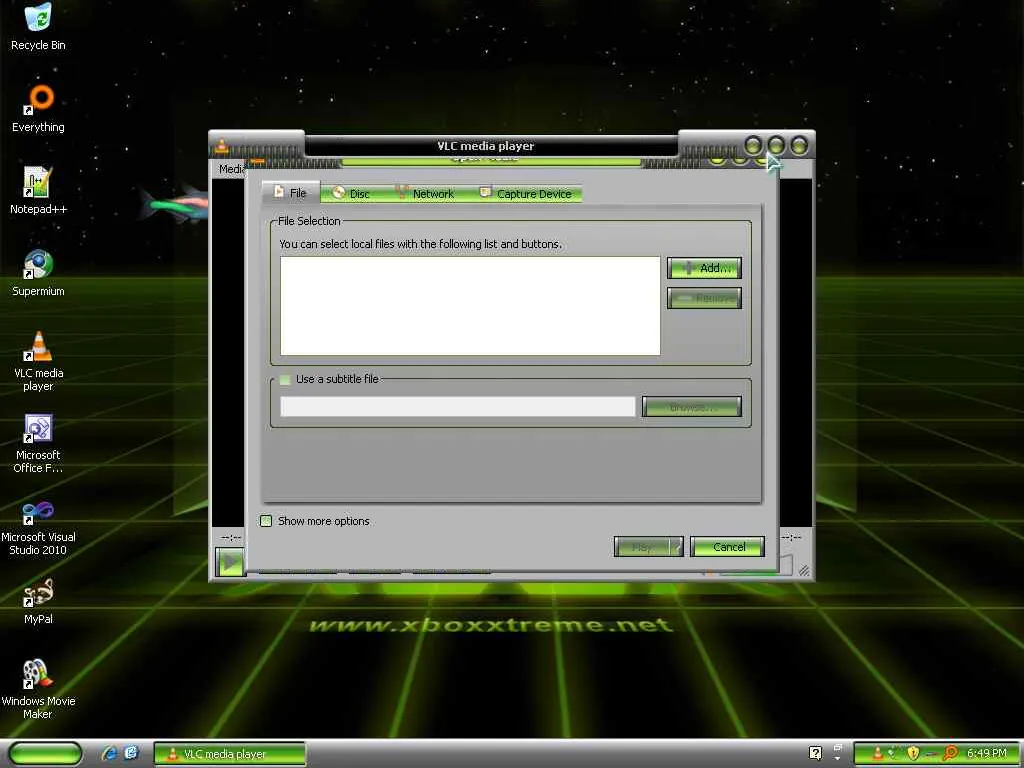Click the second quick launch browser icon

[131, 753]
